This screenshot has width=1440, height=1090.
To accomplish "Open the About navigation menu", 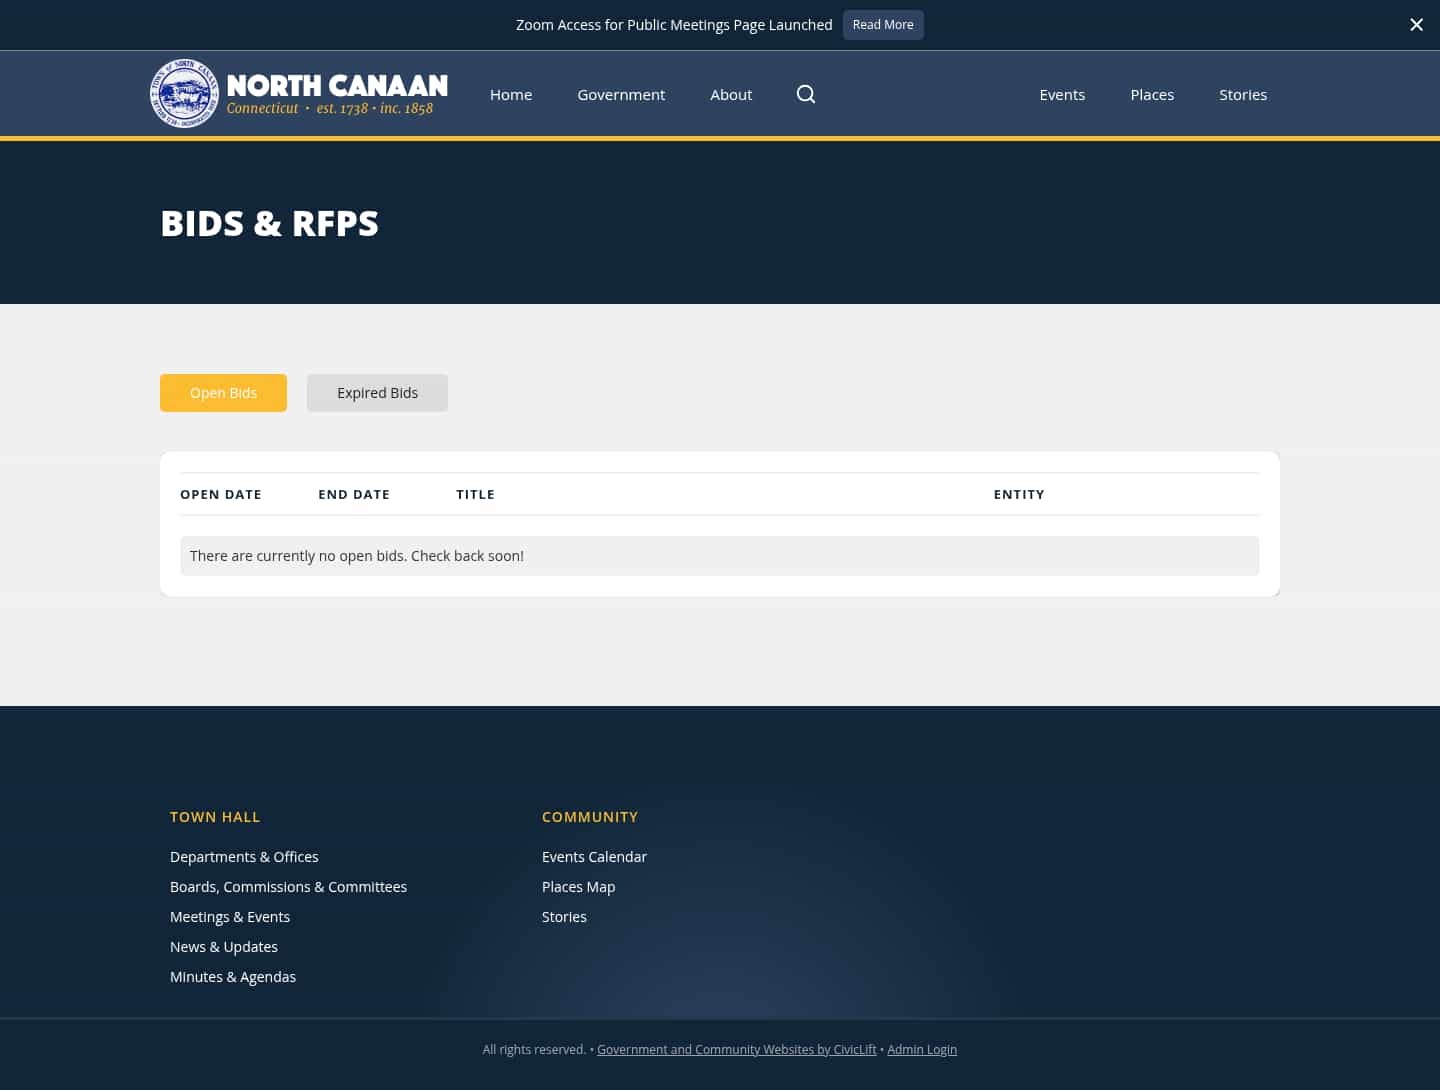I will pos(731,94).
